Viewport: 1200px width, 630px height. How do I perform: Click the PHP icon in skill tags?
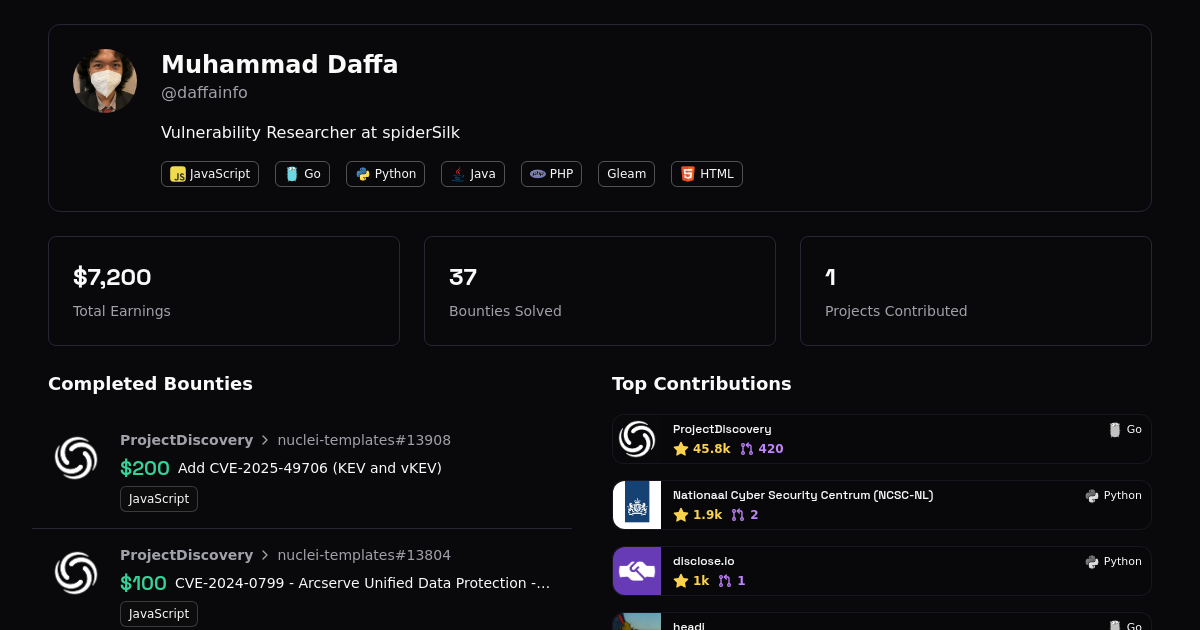point(538,174)
